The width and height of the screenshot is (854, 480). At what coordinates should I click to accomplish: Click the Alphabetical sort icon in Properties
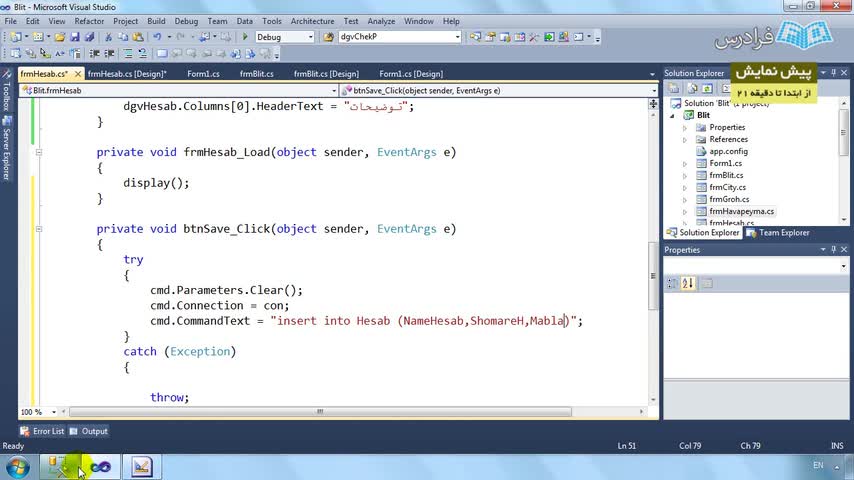point(688,283)
